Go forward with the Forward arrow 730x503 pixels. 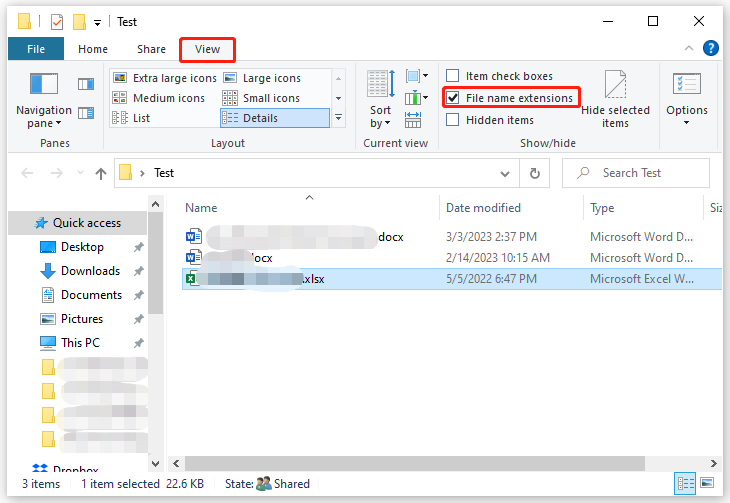57,173
